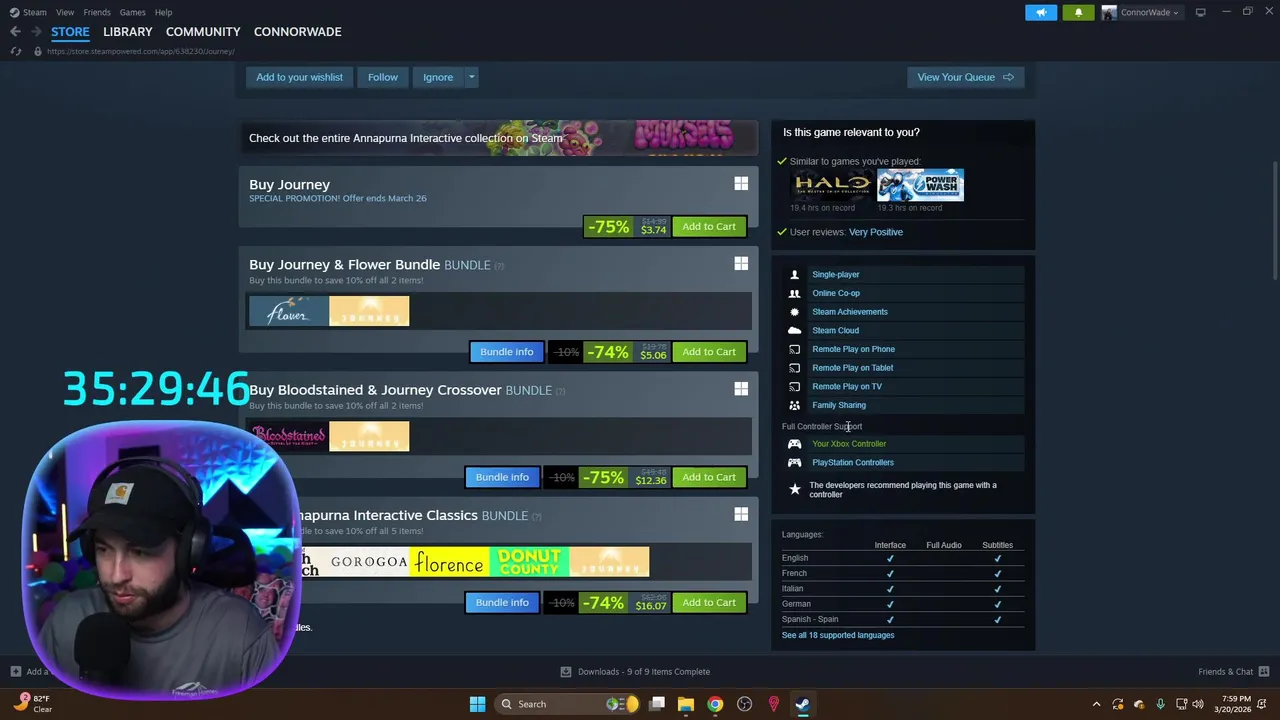The image size is (1280, 720).
Task: Click the Gorogoa thumbnail
Action: click(x=369, y=561)
